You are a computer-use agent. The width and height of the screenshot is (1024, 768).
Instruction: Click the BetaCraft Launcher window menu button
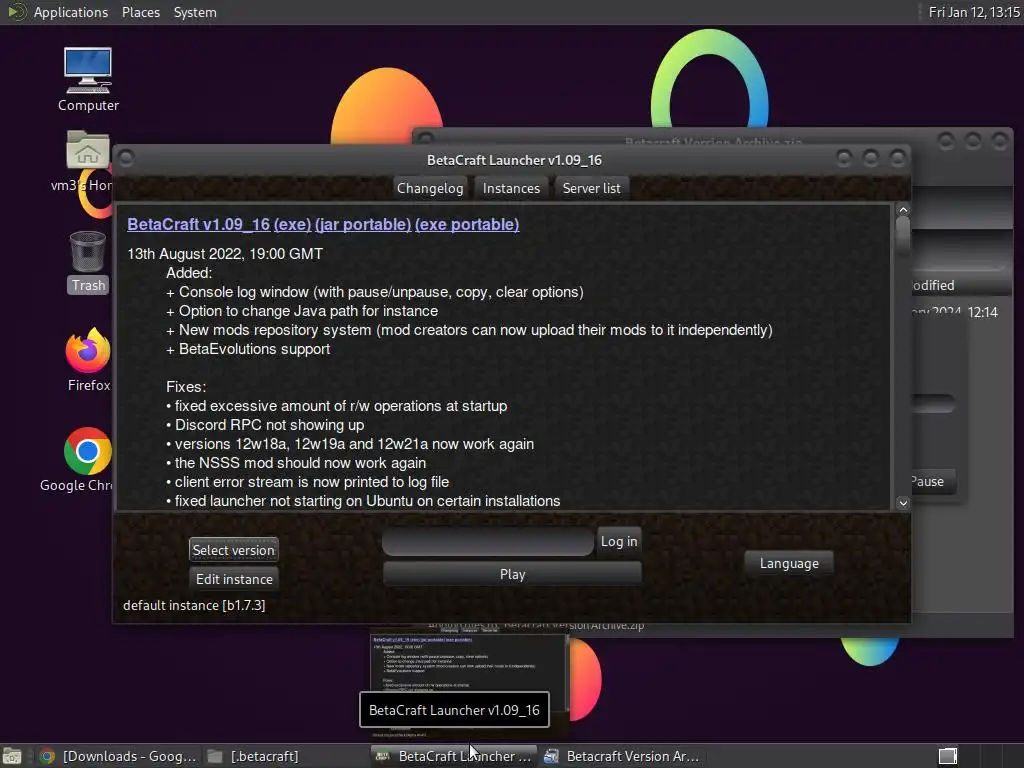127,158
